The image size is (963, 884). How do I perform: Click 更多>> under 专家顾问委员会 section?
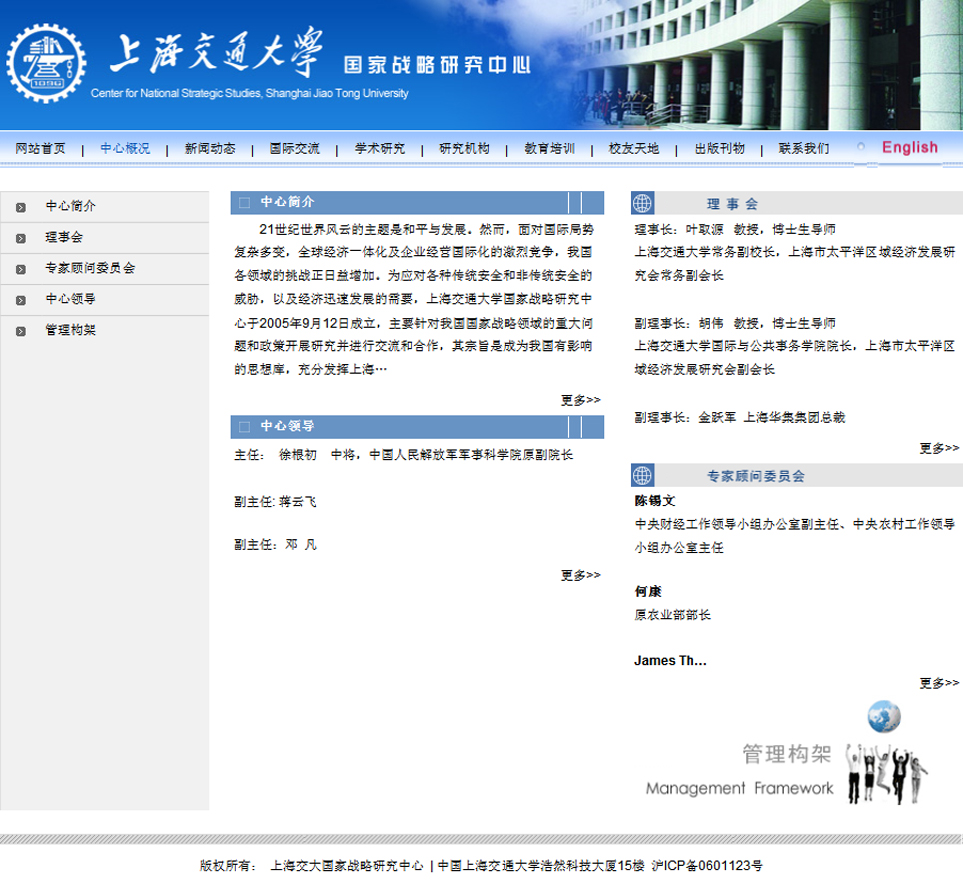coord(939,683)
